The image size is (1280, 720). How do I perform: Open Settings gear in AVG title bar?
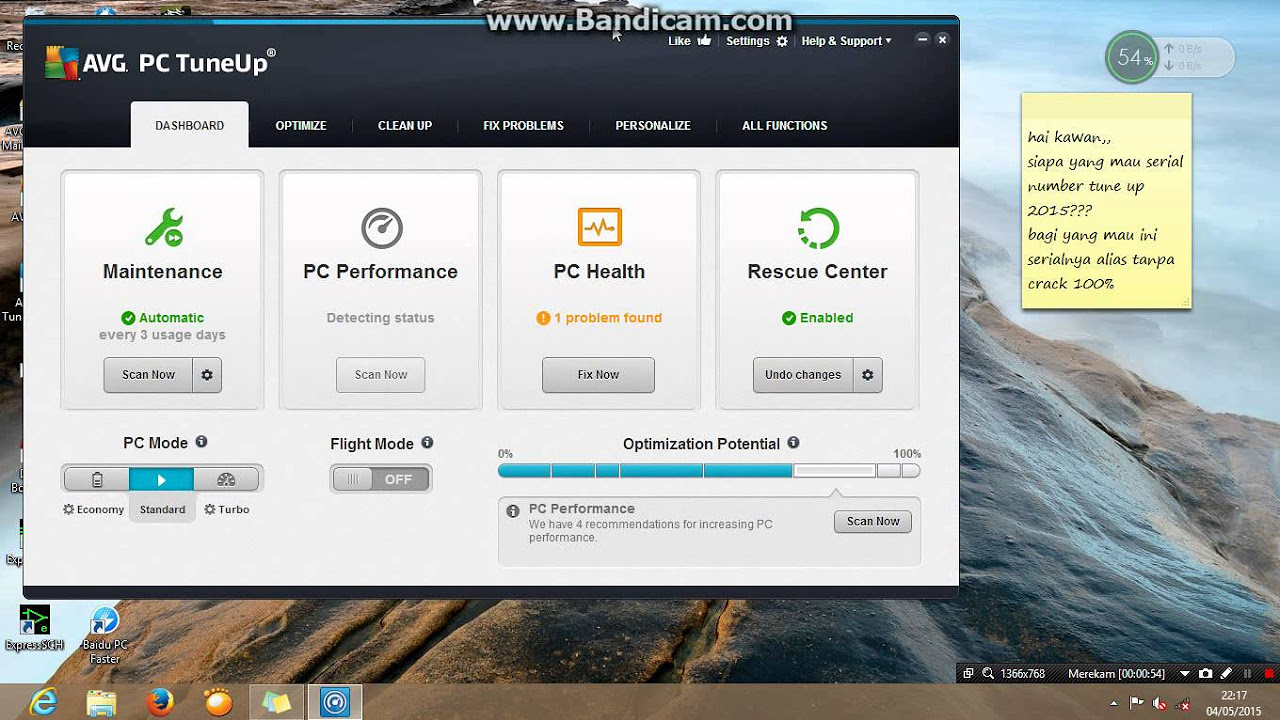click(x=782, y=41)
